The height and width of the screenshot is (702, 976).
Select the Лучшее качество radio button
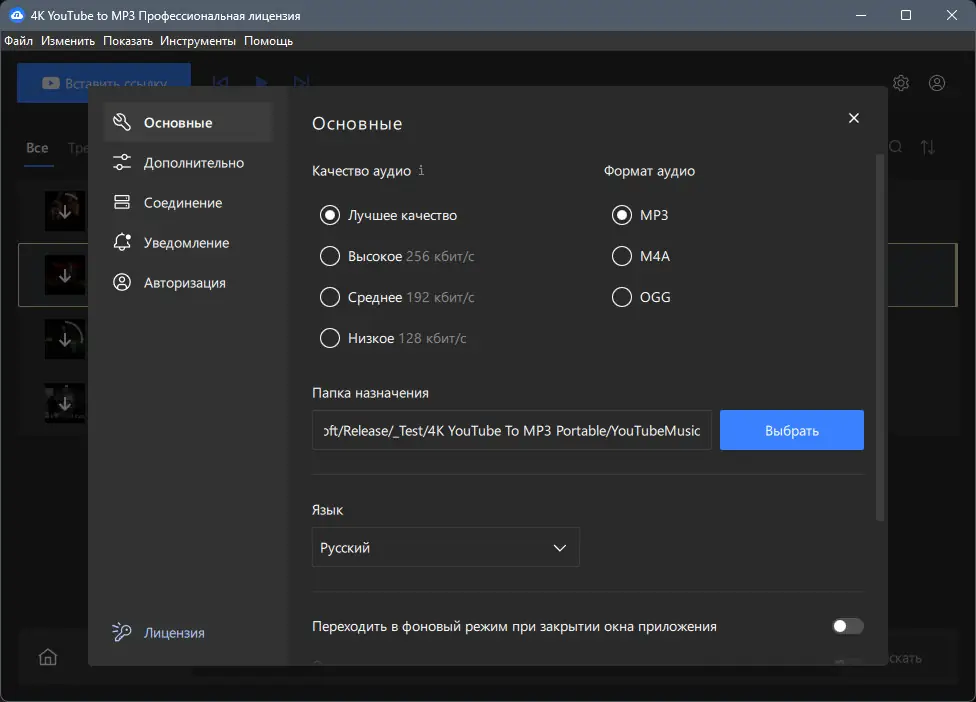(330, 215)
